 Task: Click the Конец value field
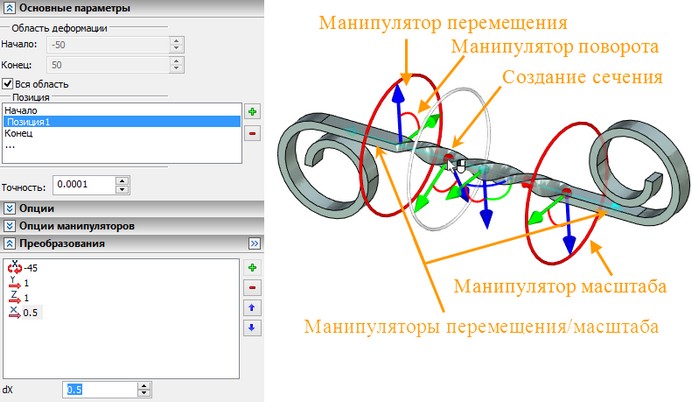tap(108, 65)
